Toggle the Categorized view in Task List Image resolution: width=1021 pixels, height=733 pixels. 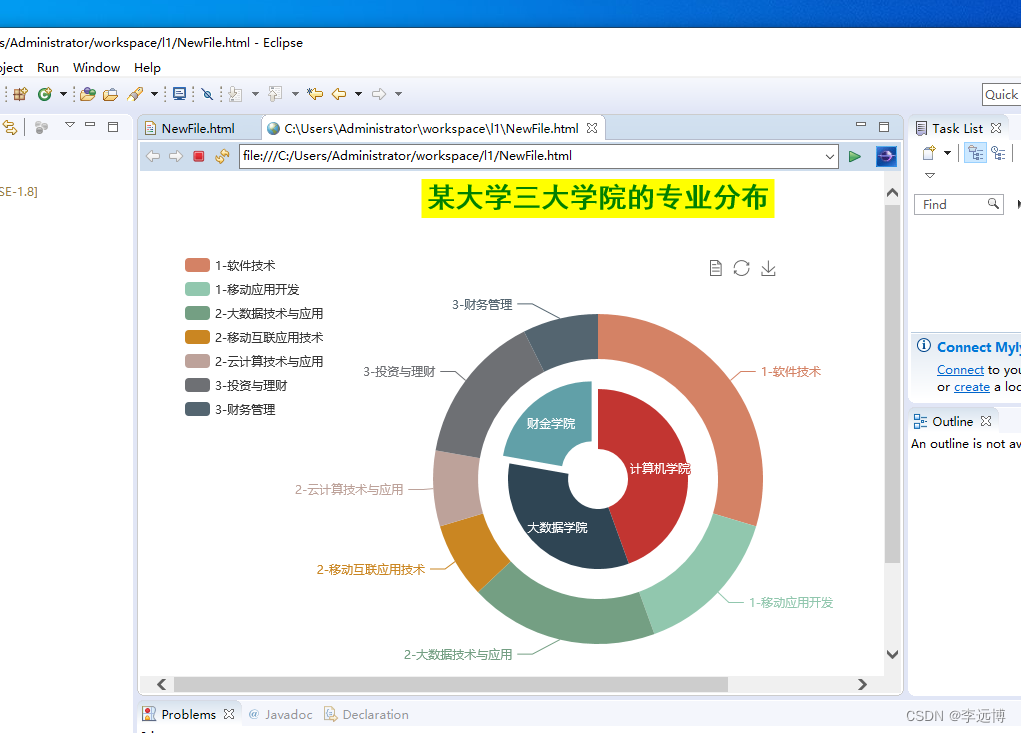[x=975, y=153]
